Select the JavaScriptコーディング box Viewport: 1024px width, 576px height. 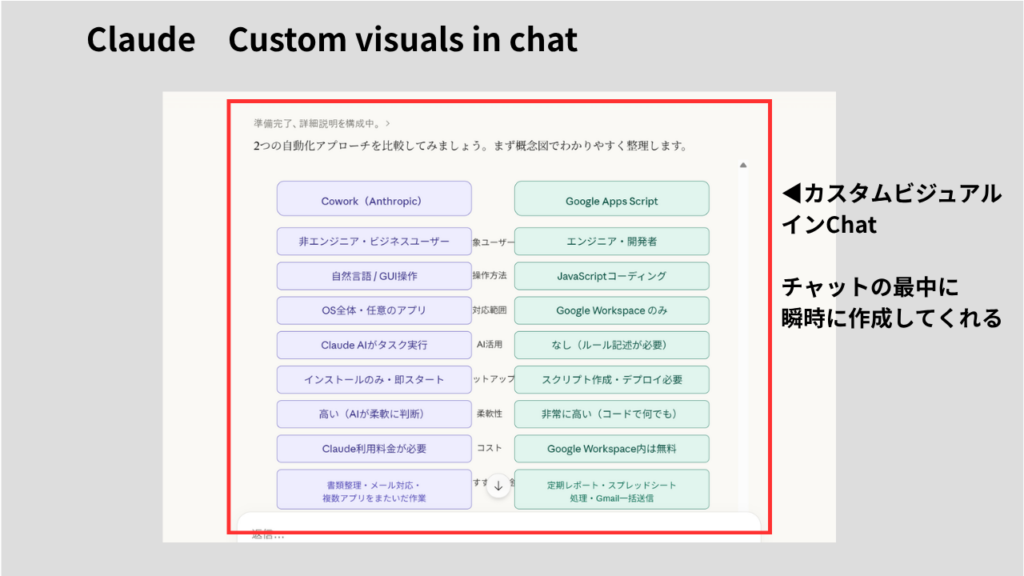pyautogui.click(x=611, y=276)
